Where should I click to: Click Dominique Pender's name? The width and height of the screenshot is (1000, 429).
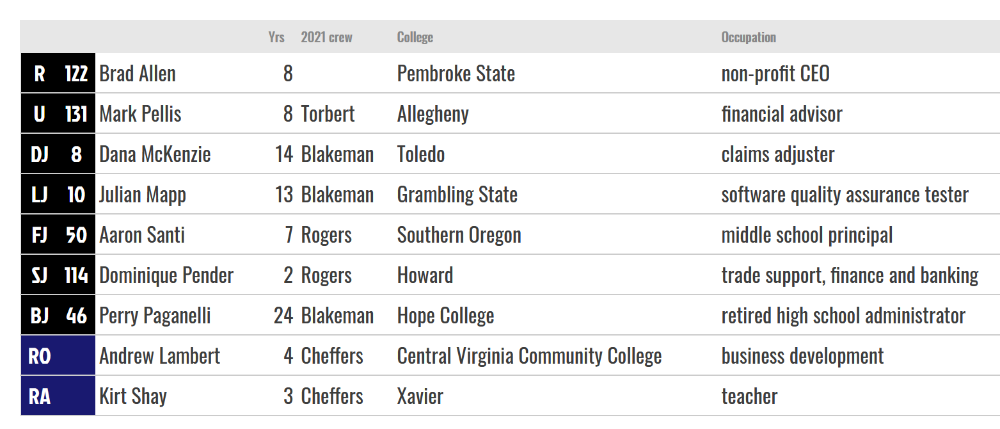click(166, 275)
